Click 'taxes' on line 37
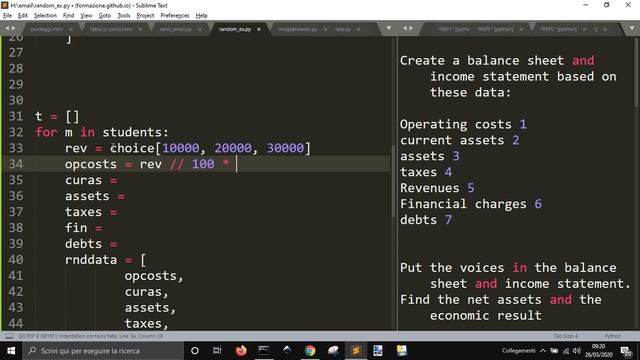The image size is (640, 360). point(83,212)
